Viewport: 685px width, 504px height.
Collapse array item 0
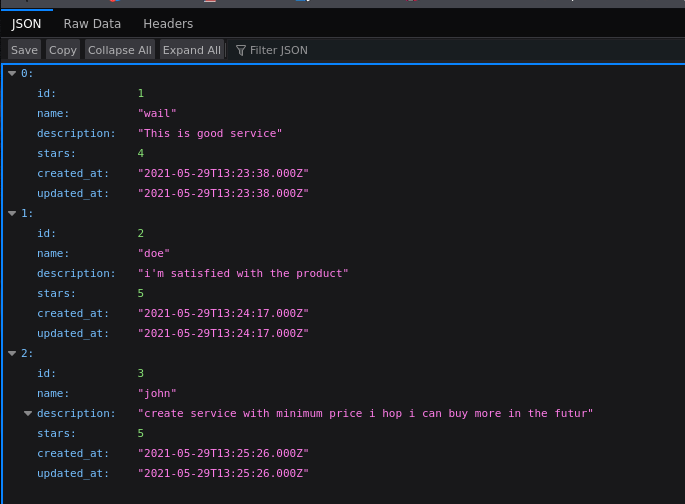point(12,73)
